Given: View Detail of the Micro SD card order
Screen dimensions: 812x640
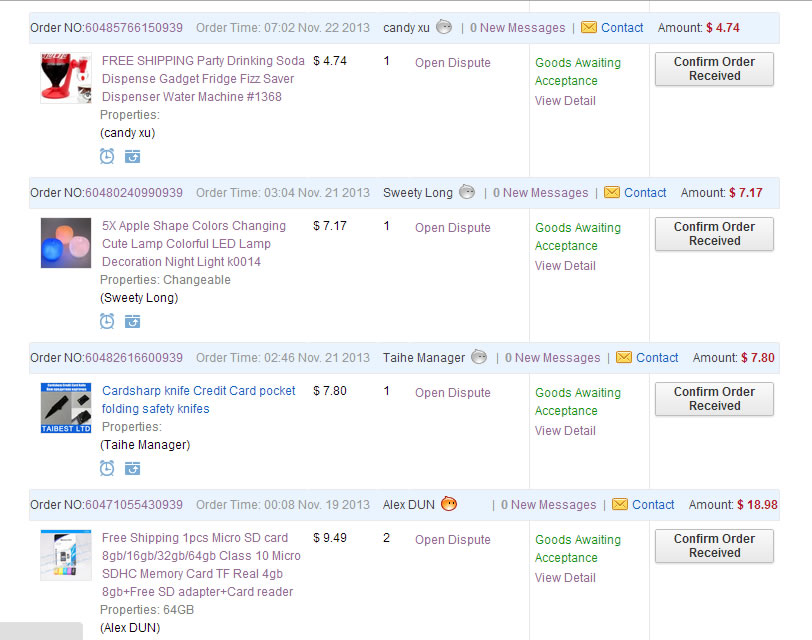Looking at the screenshot, I should tap(565, 578).
